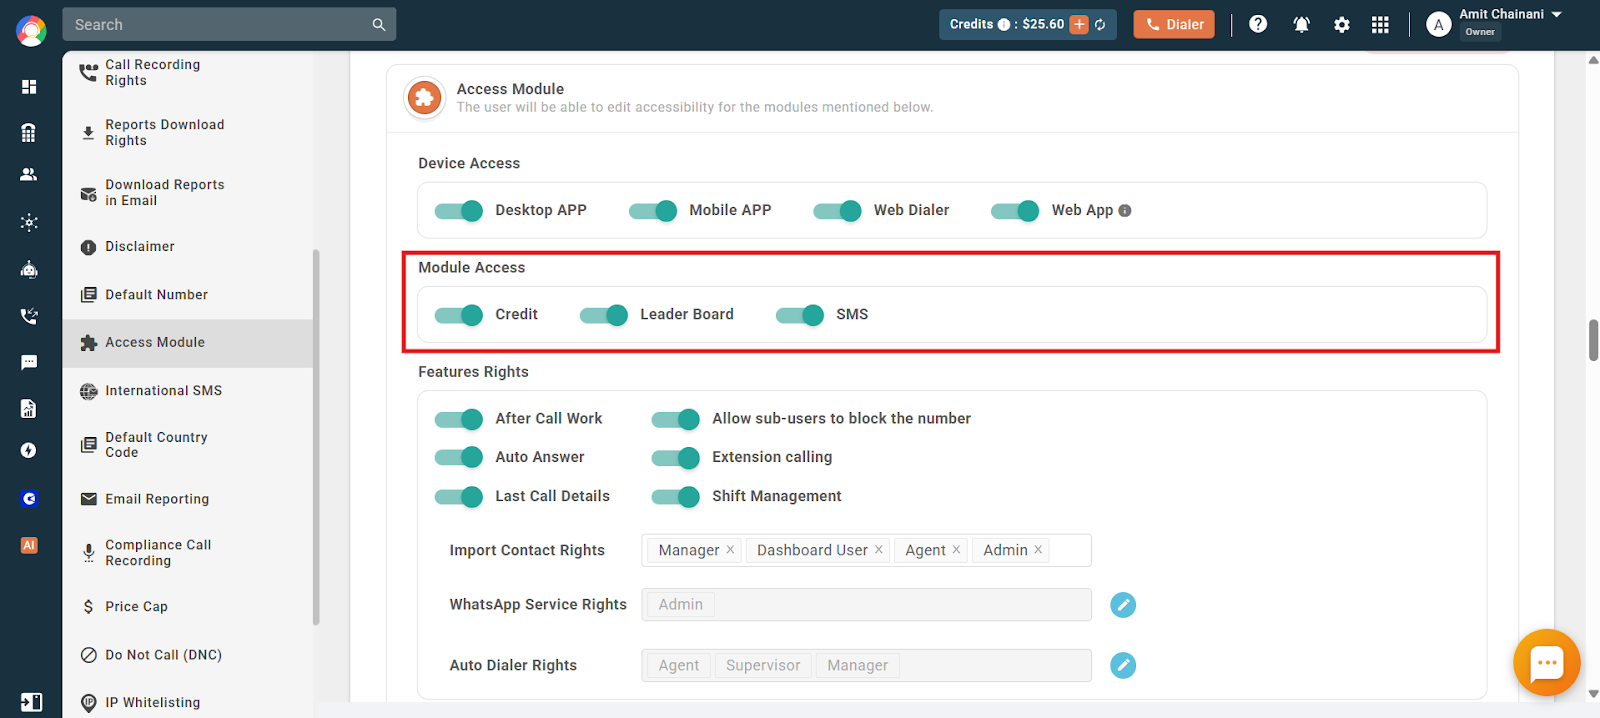The height and width of the screenshot is (718, 1600).
Task: Open Email Reporting settings
Action: point(188,499)
